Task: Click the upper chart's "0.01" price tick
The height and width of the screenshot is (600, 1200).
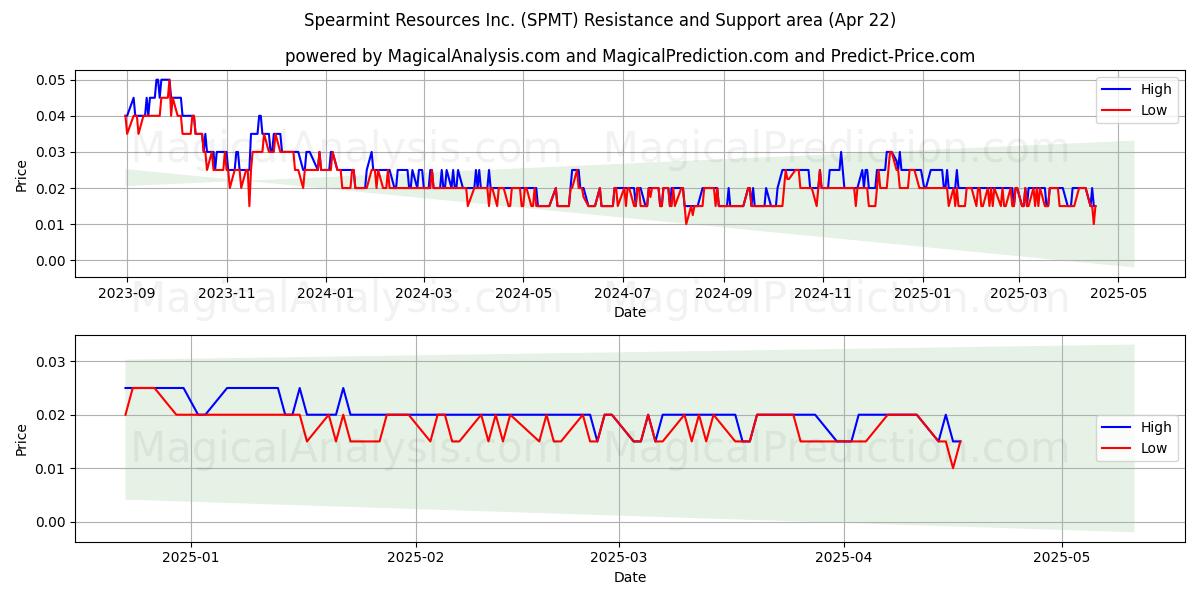Action: click(x=50, y=225)
